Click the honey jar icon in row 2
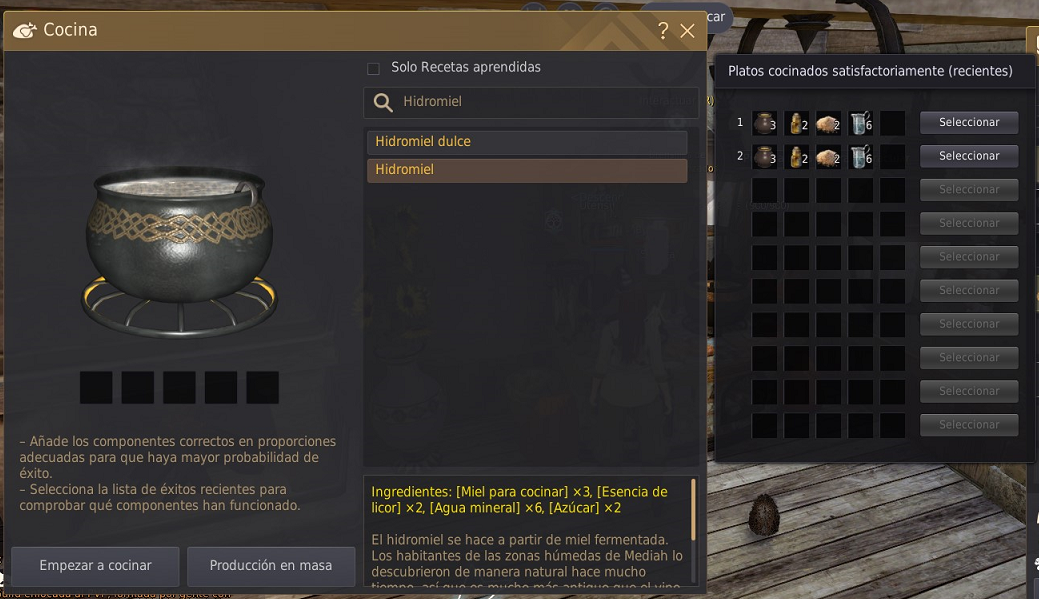 pos(765,156)
